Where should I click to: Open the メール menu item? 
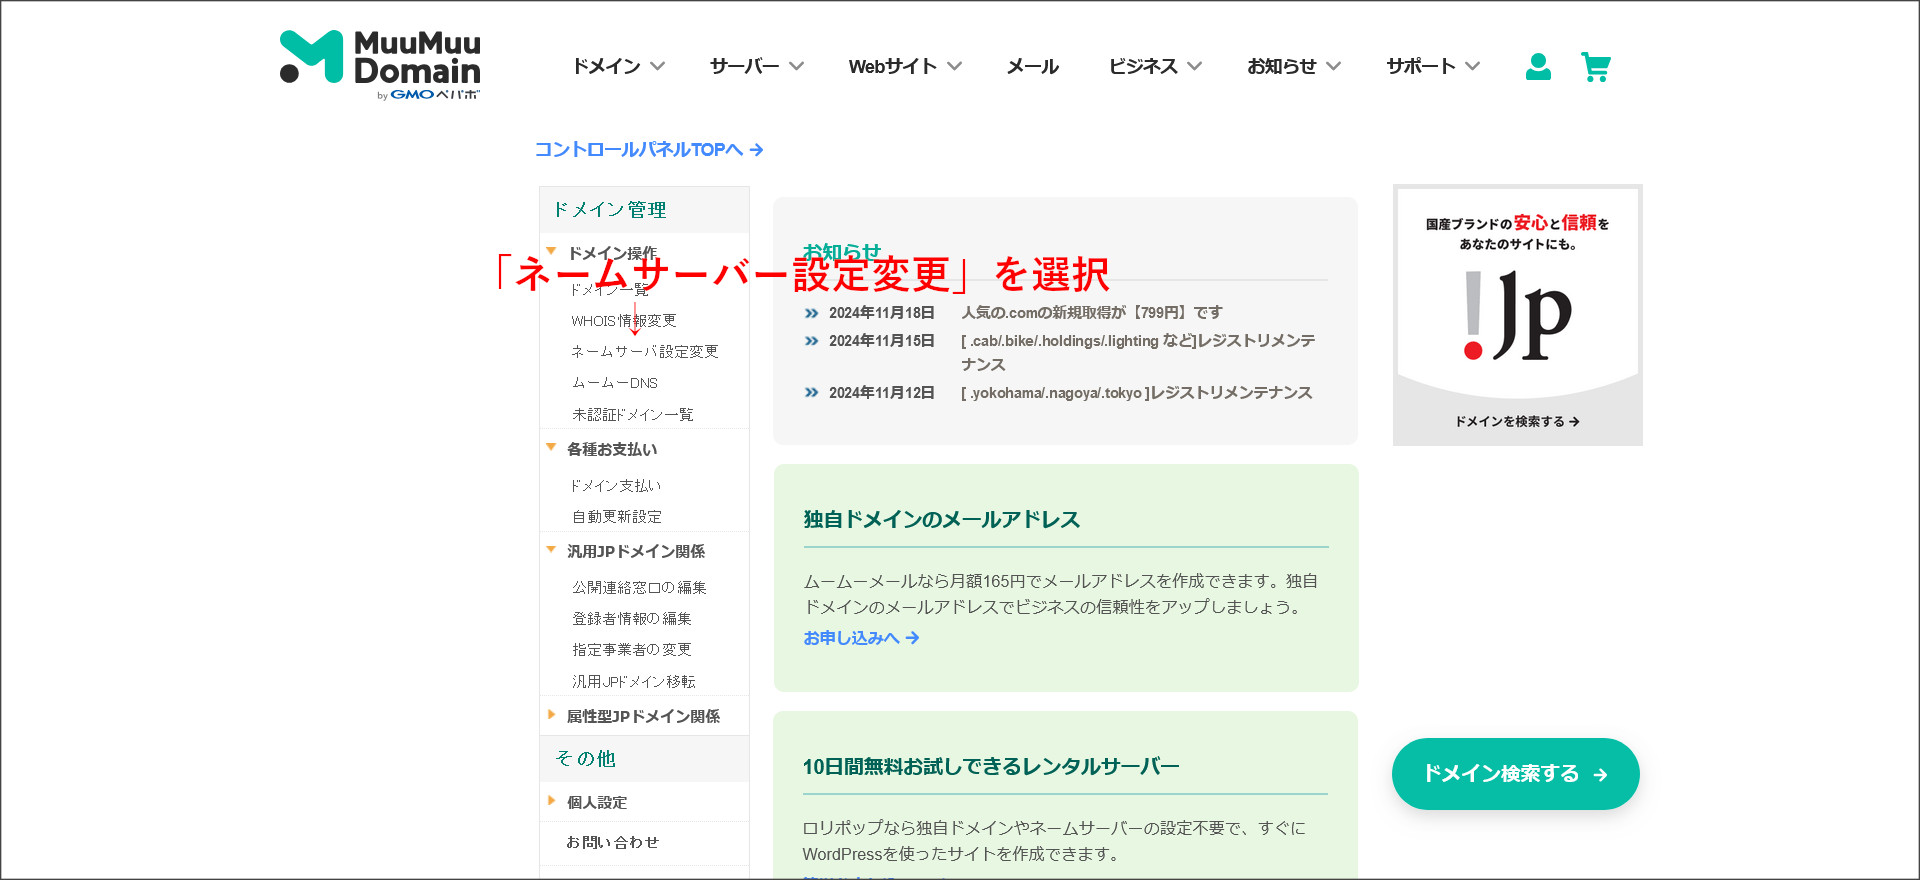1032,66
